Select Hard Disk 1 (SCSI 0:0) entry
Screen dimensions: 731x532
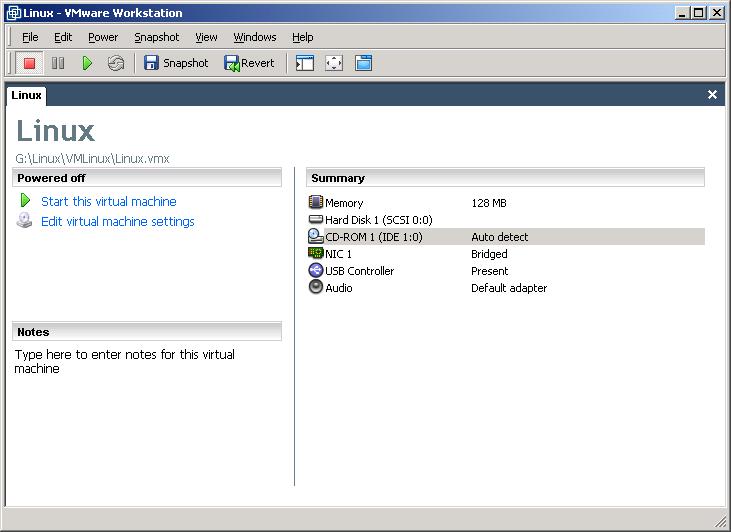tap(379, 220)
